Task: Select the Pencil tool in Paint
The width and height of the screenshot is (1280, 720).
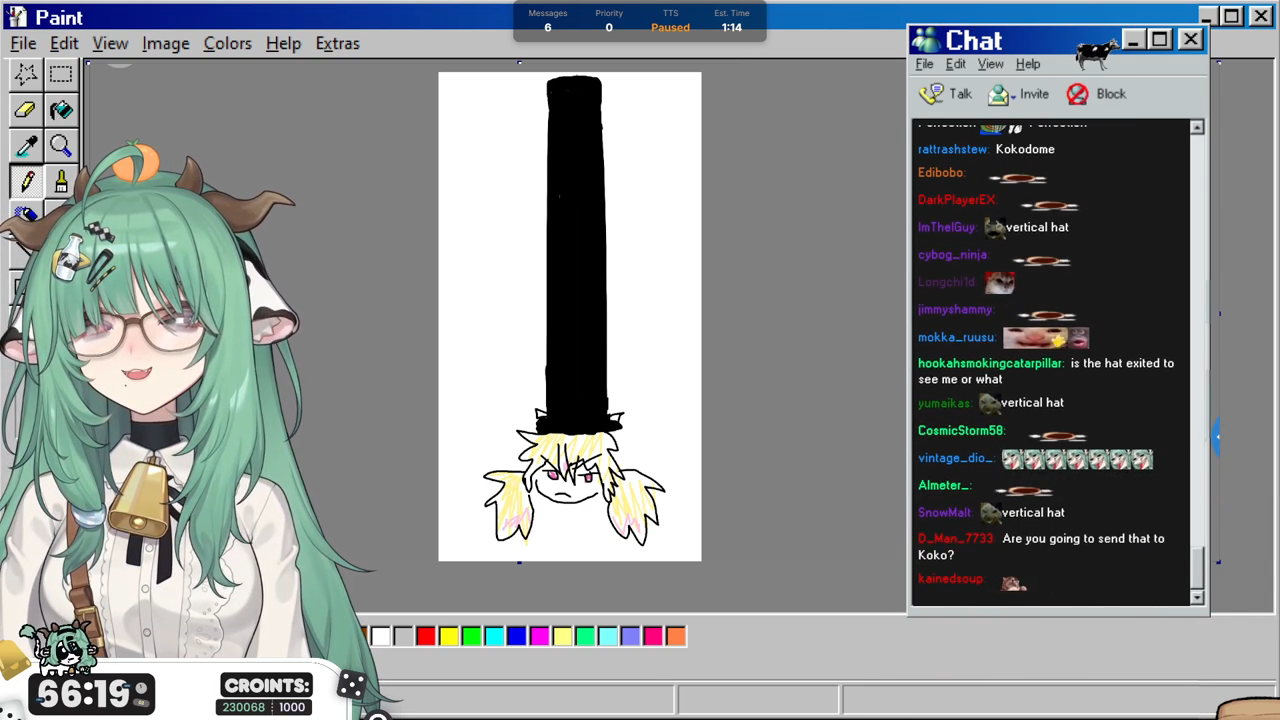Action: coord(26,182)
